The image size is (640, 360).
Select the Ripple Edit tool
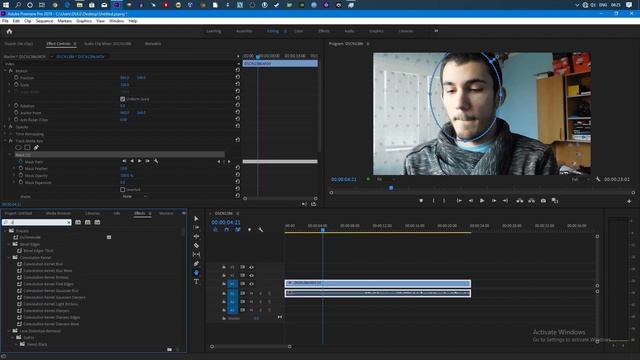pyautogui.click(x=196, y=236)
